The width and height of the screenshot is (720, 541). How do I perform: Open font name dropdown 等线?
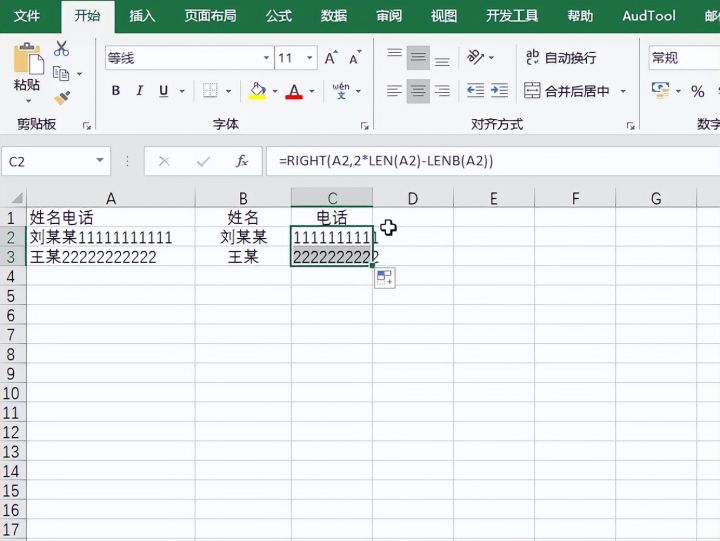pyautogui.click(x=266, y=58)
